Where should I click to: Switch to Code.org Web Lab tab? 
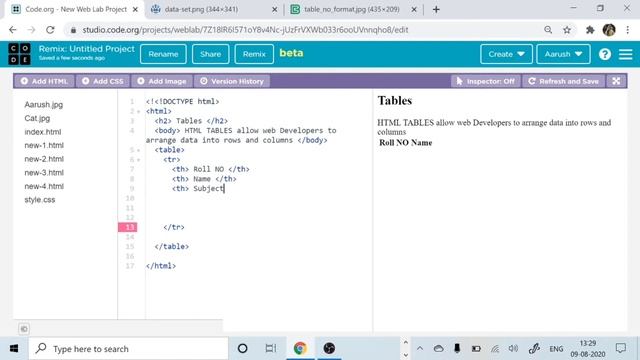point(74,9)
